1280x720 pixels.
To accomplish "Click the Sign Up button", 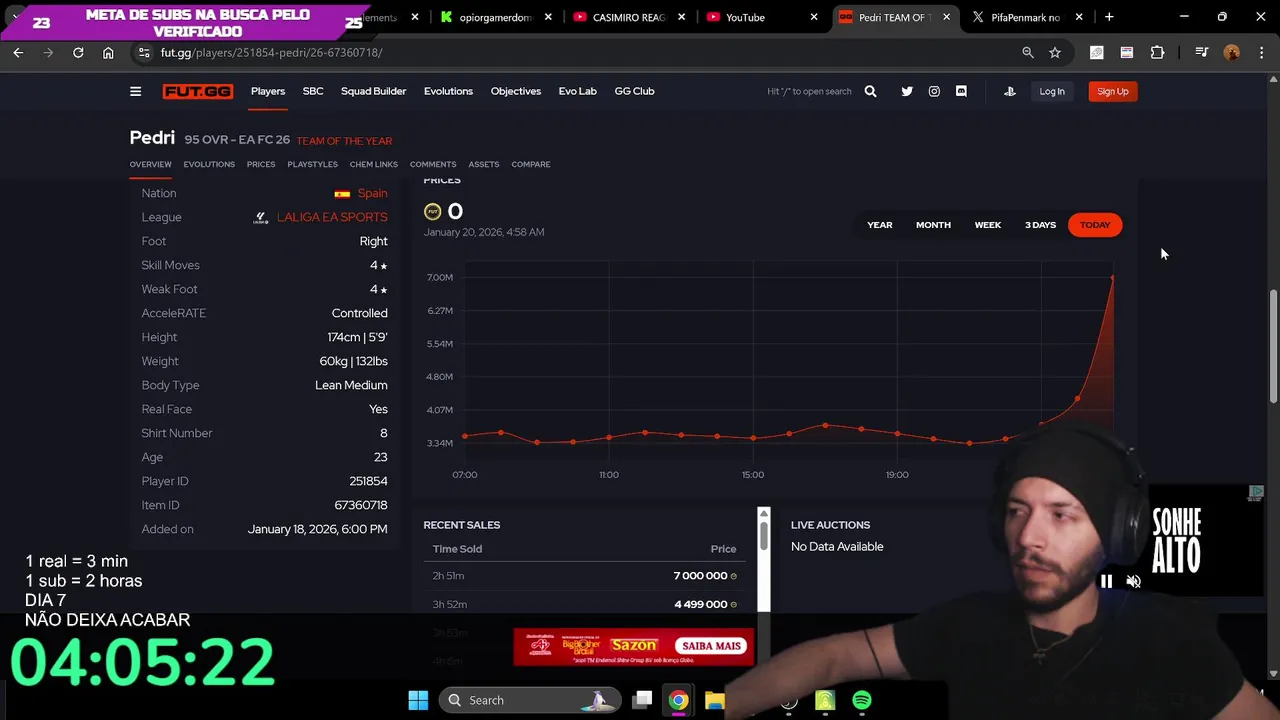I will click(x=1112, y=91).
